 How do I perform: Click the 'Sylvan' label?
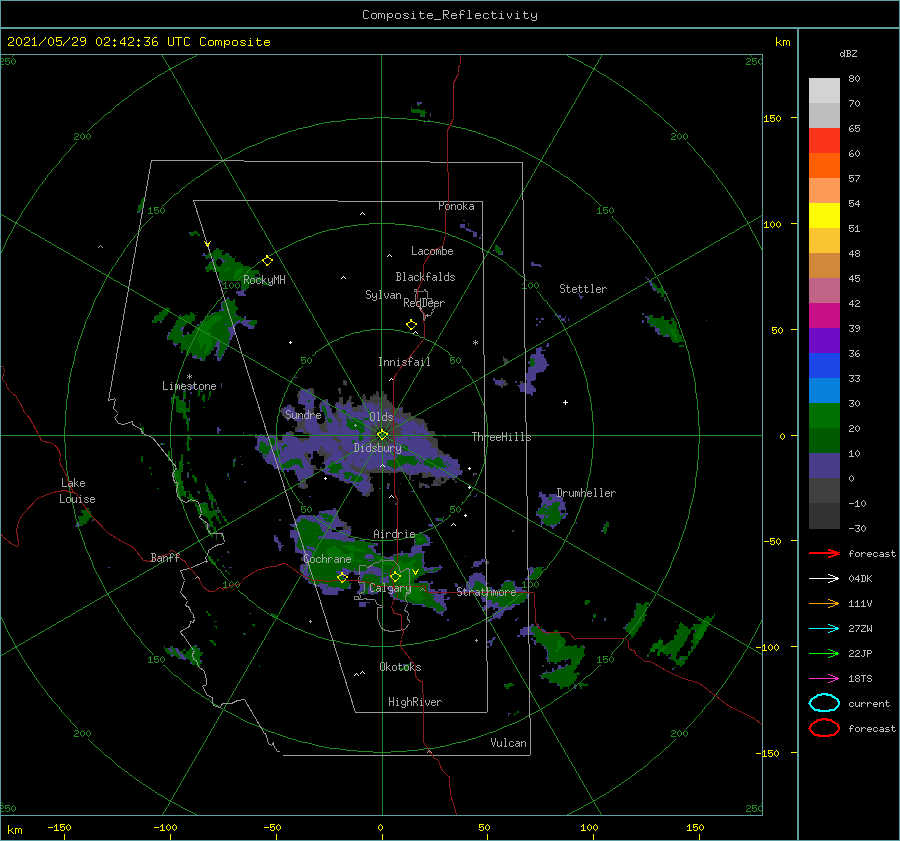click(x=383, y=295)
